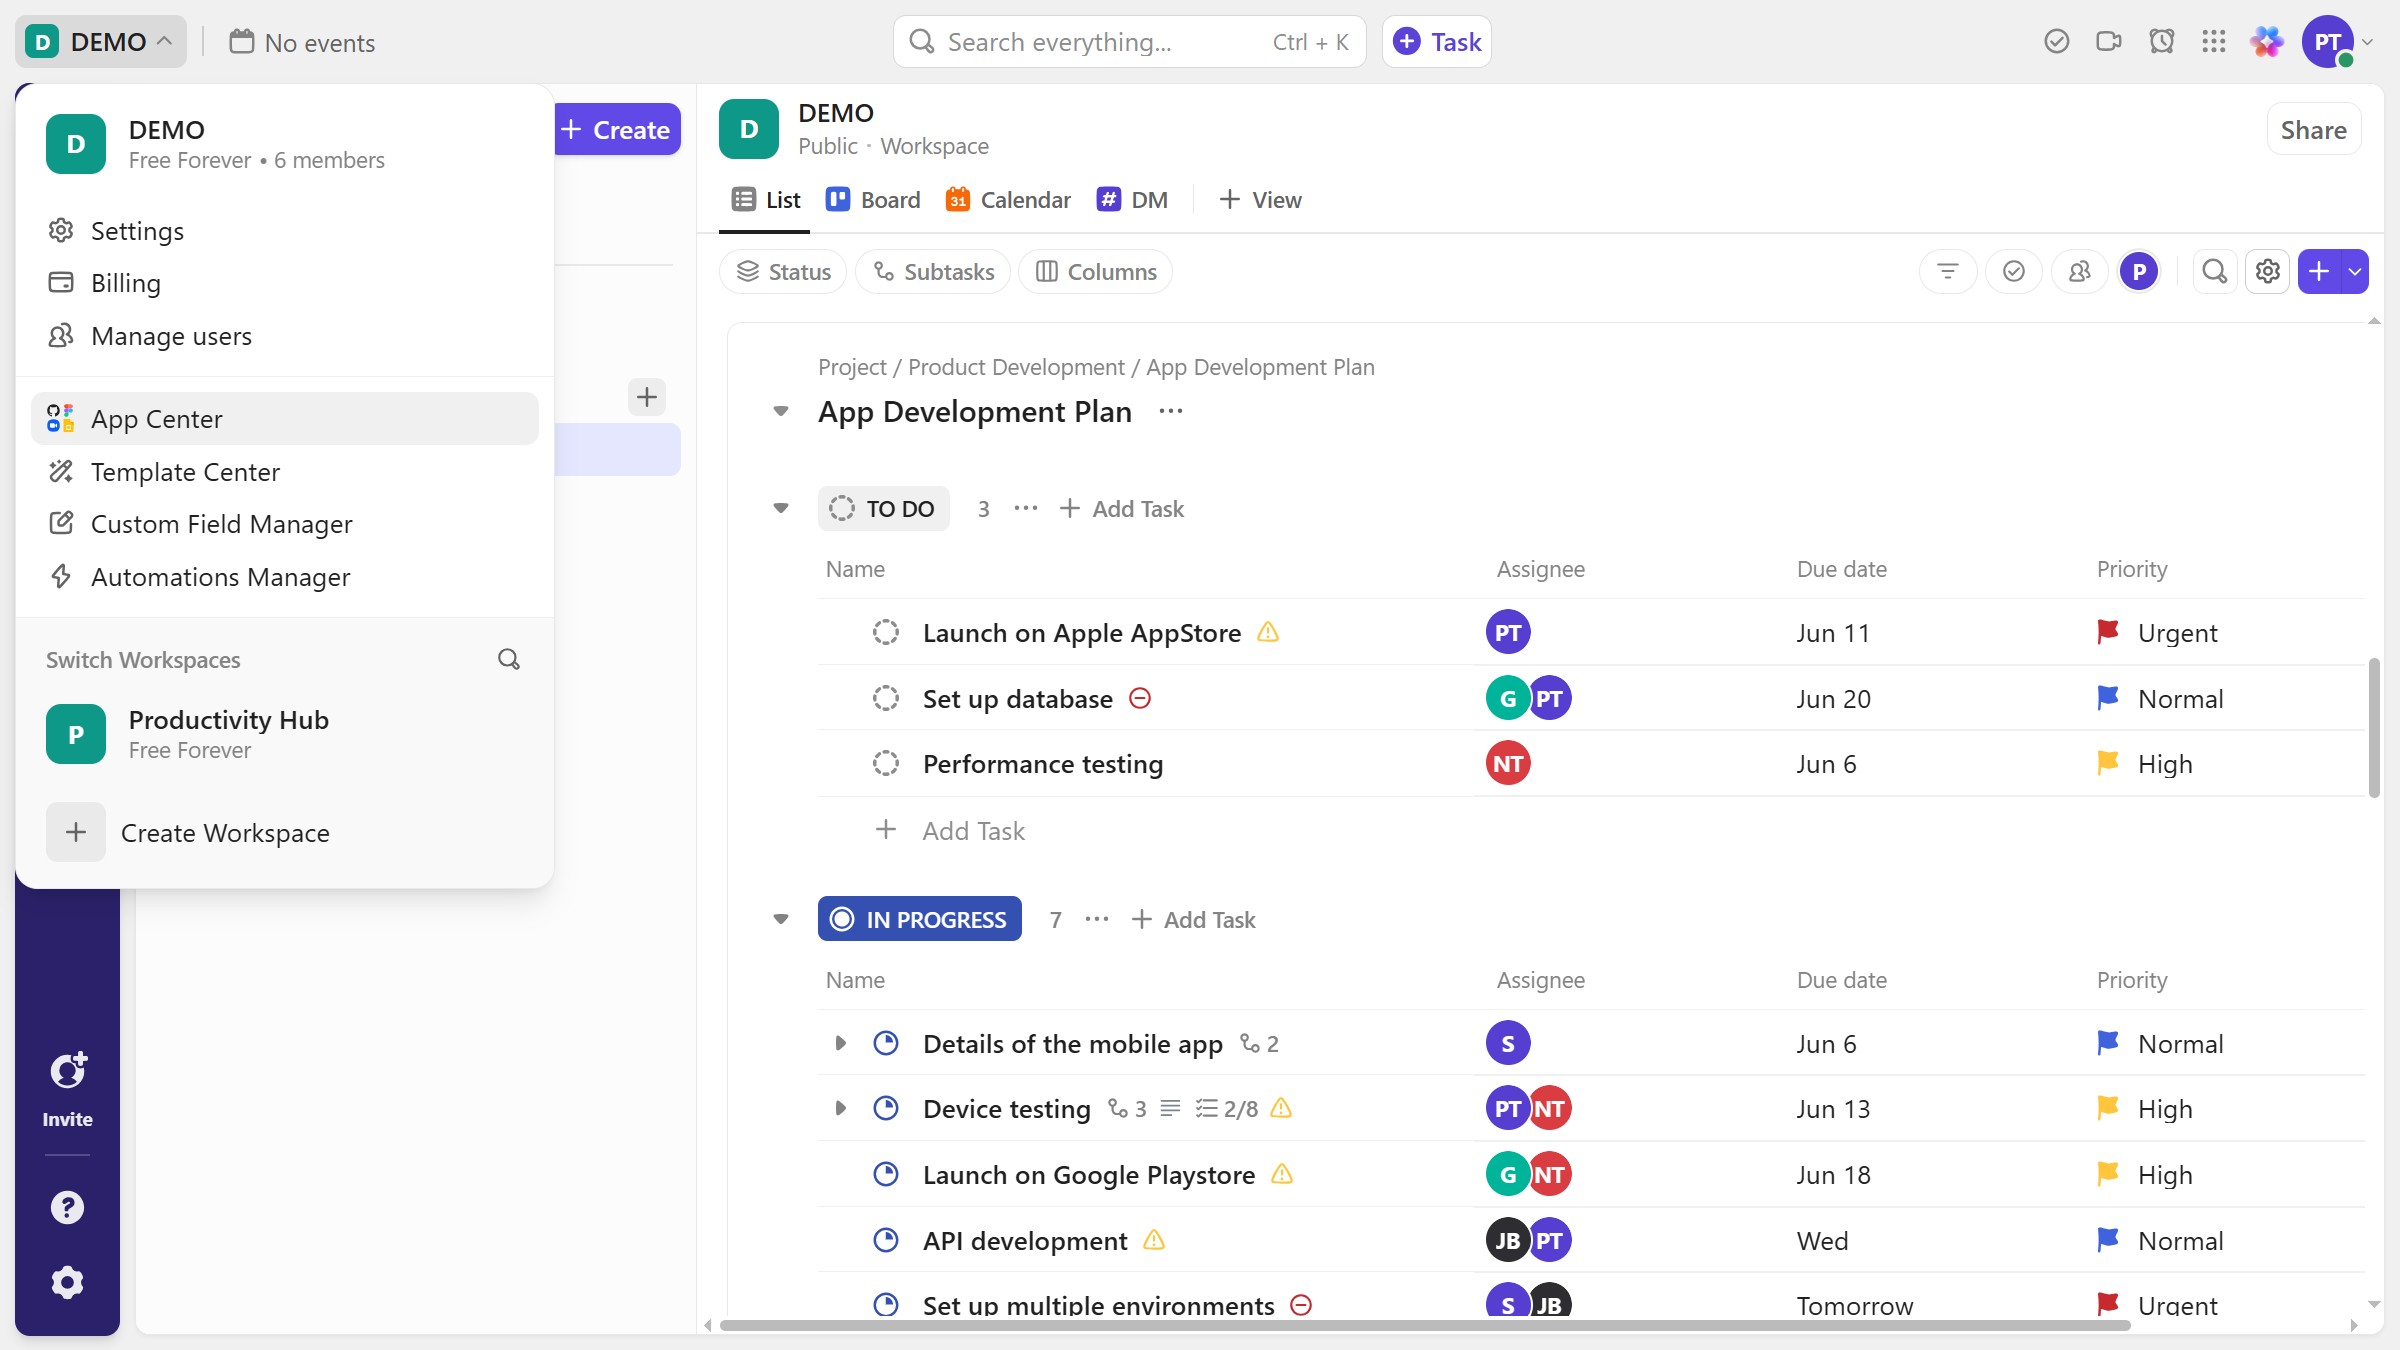The height and width of the screenshot is (1350, 2400).
Task: Click the filter icon in list toolbar
Action: [x=1947, y=272]
